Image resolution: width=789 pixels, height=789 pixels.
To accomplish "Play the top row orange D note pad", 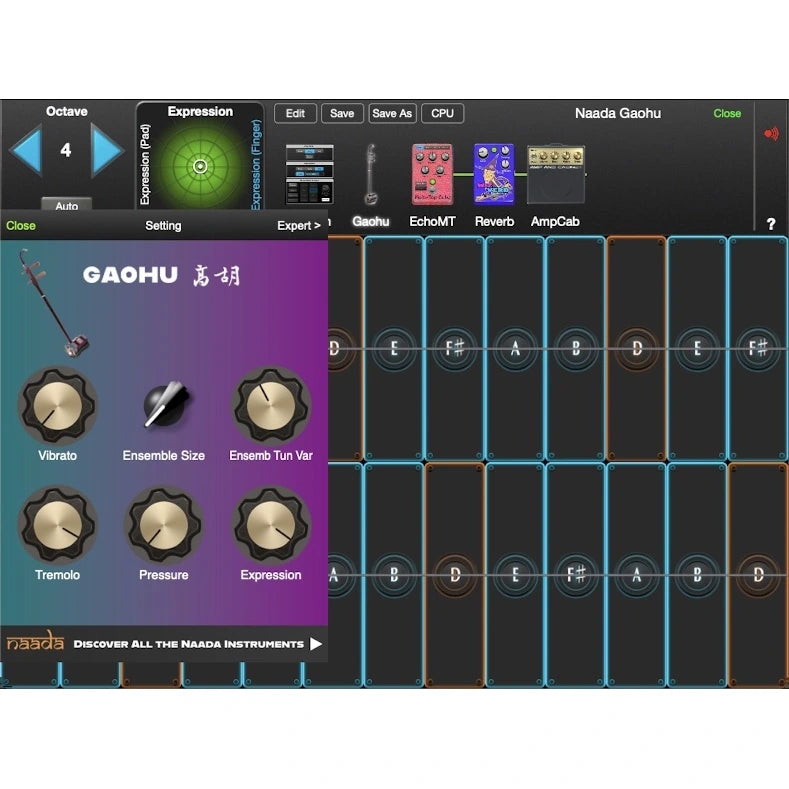I will 637,348.
